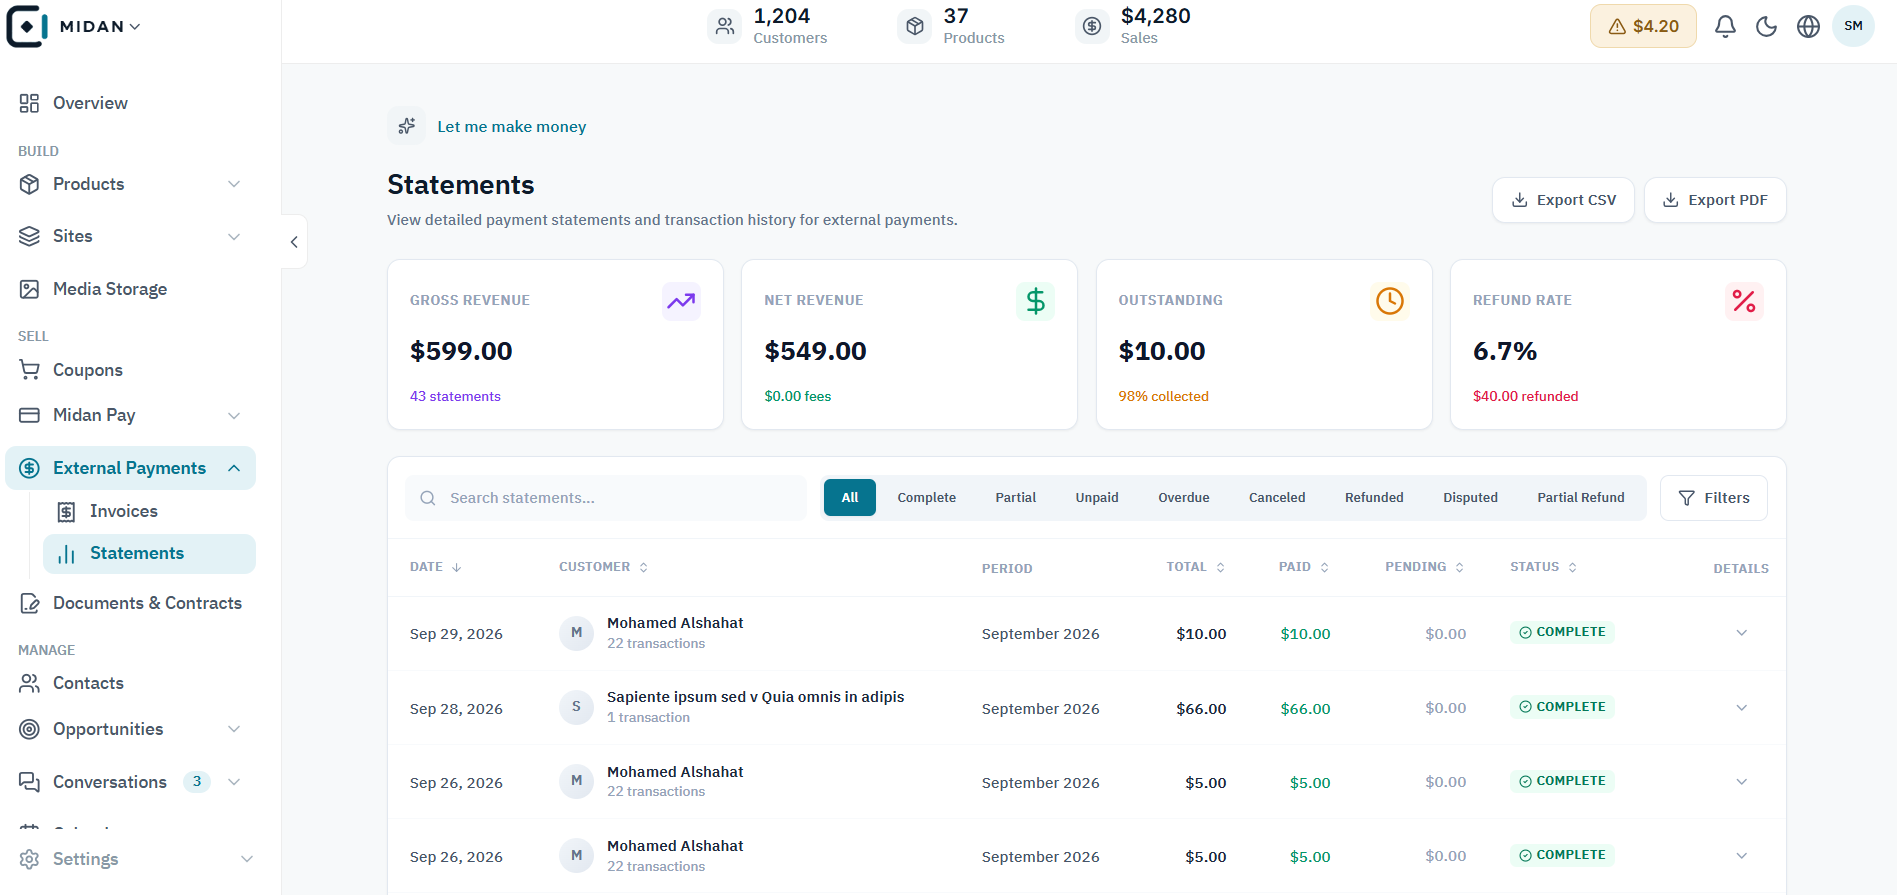This screenshot has height=895, width=1897.
Task: Open the notifications bell
Action: click(x=1725, y=26)
